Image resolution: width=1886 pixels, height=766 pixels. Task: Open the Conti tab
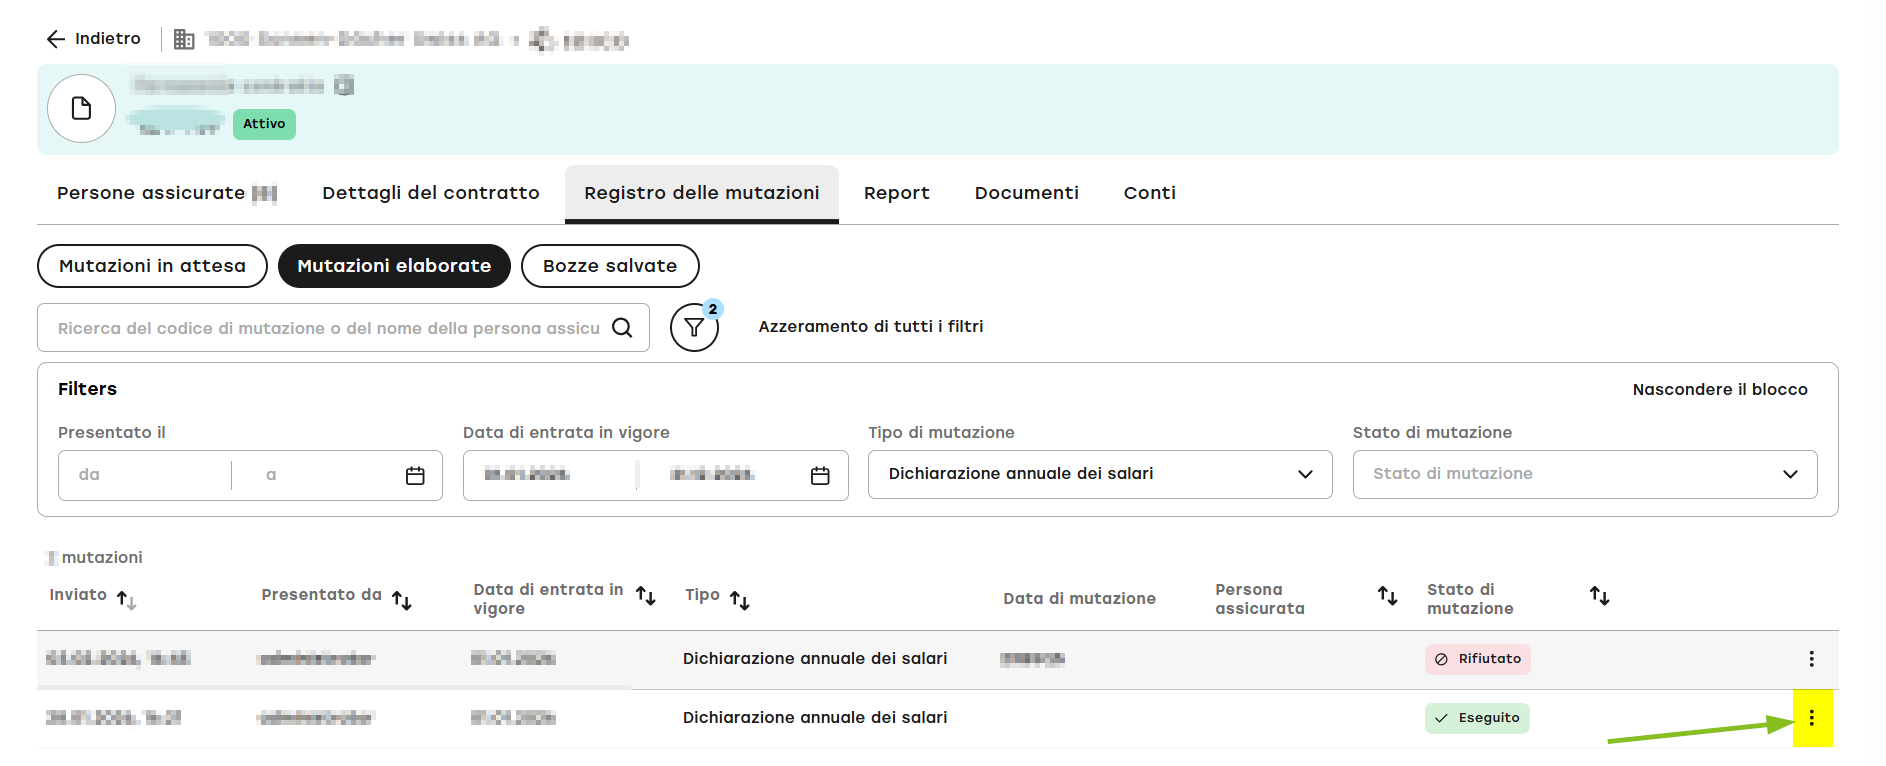pyautogui.click(x=1150, y=193)
